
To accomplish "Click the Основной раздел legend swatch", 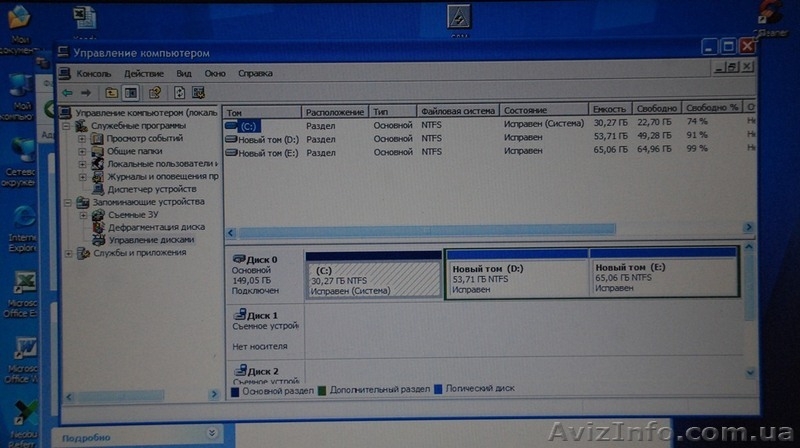I will tap(235, 392).
